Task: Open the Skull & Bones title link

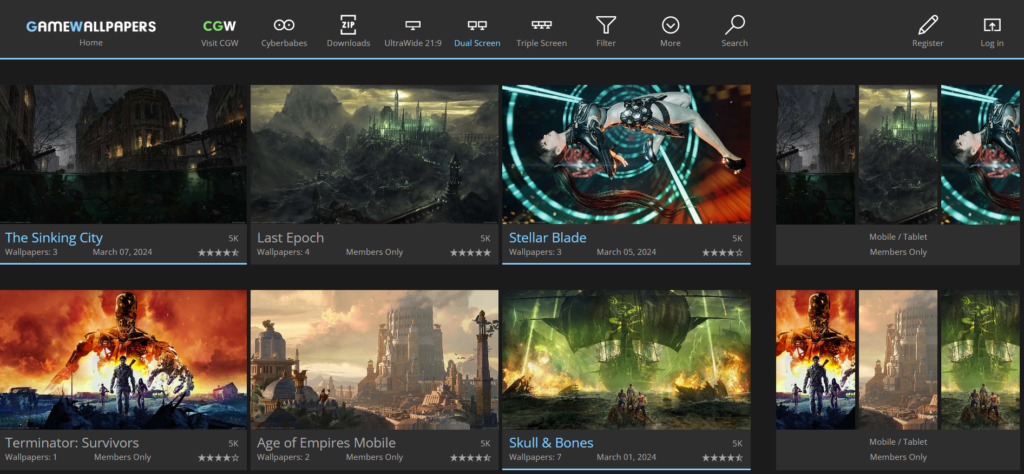Action: click(550, 443)
